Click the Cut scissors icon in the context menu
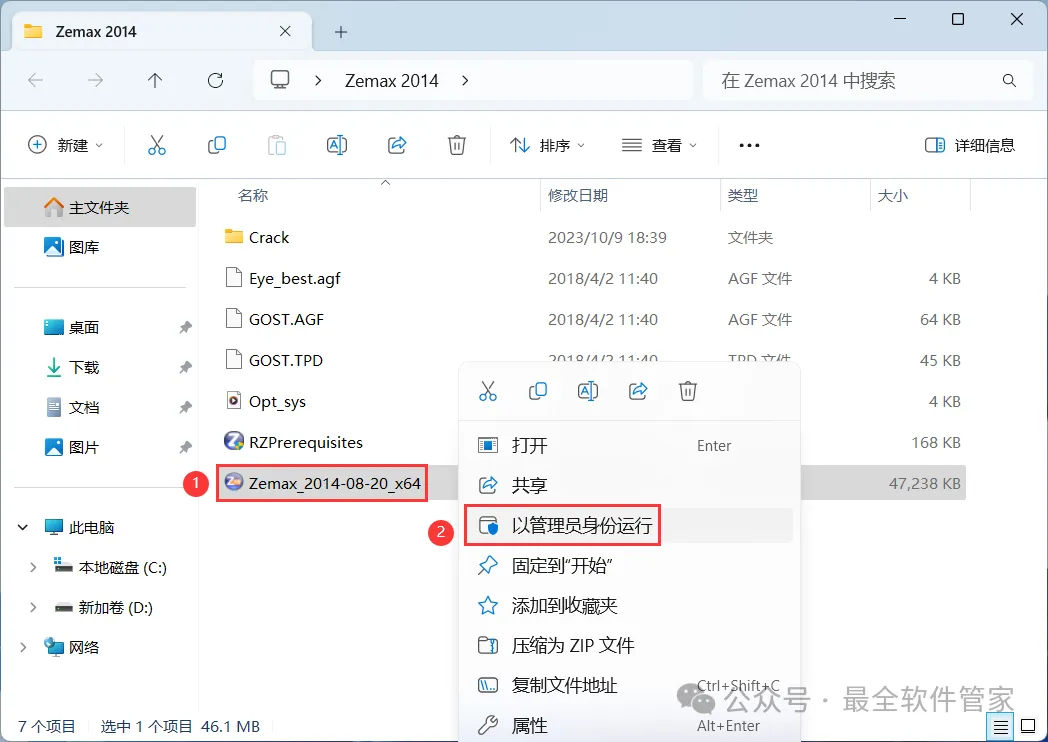This screenshot has height=742, width=1048. point(488,391)
